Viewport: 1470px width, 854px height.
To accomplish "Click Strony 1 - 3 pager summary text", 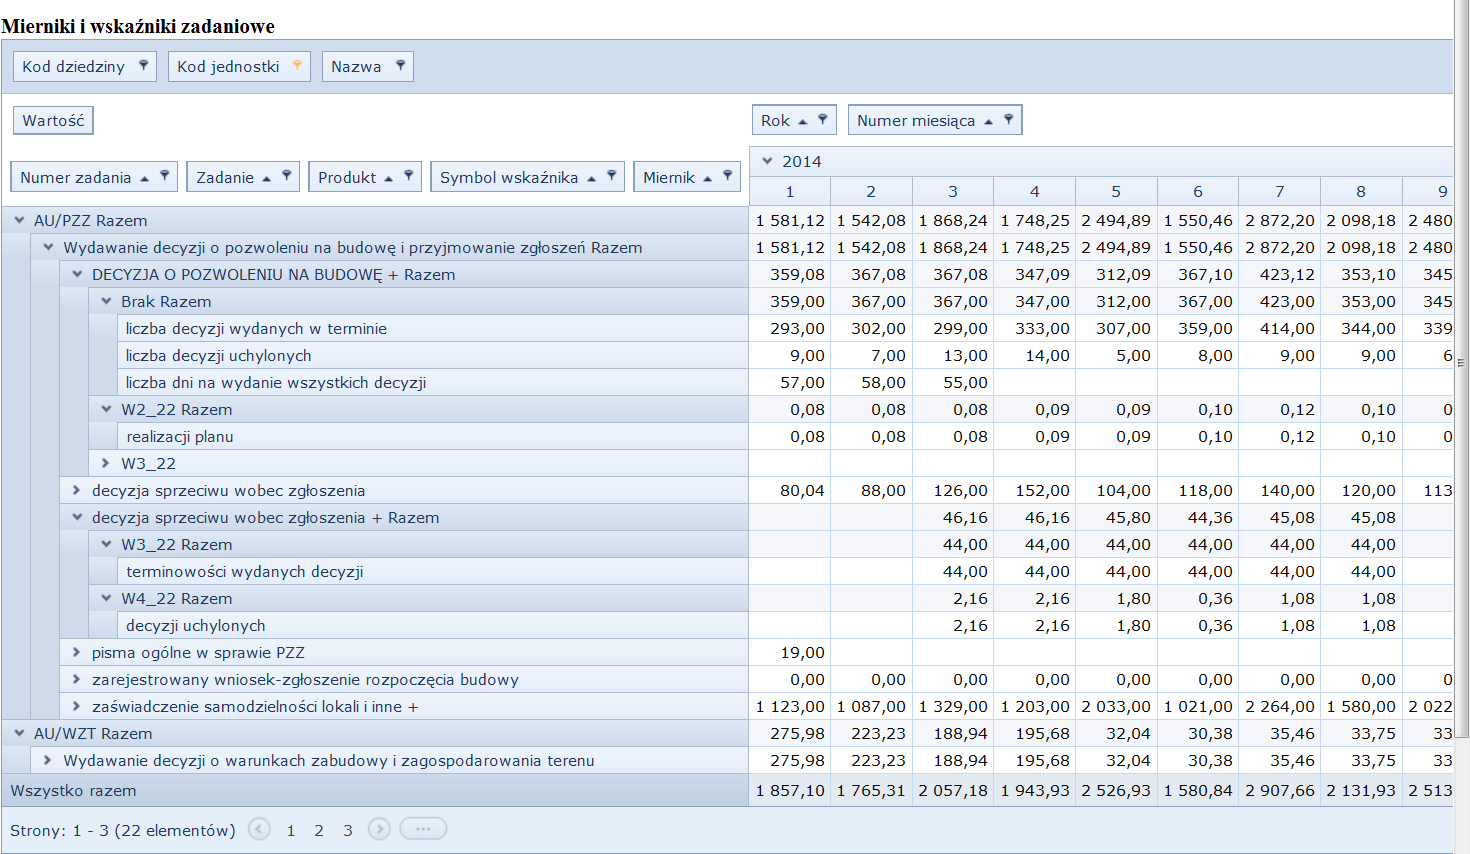I will tap(123, 830).
